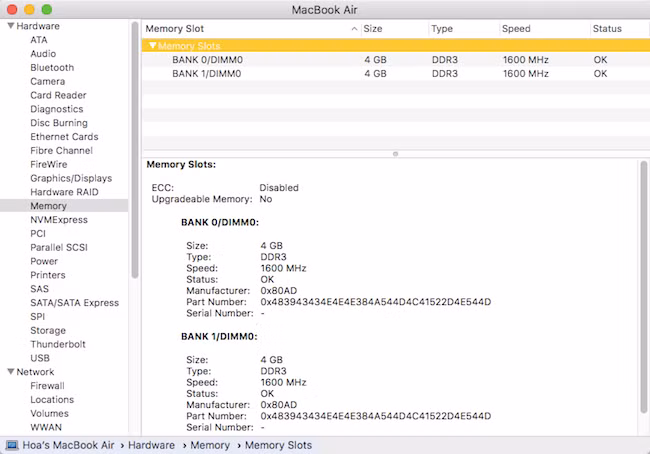650x454 pixels.
Task: Select Memory in the sidebar
Action: [48, 206]
